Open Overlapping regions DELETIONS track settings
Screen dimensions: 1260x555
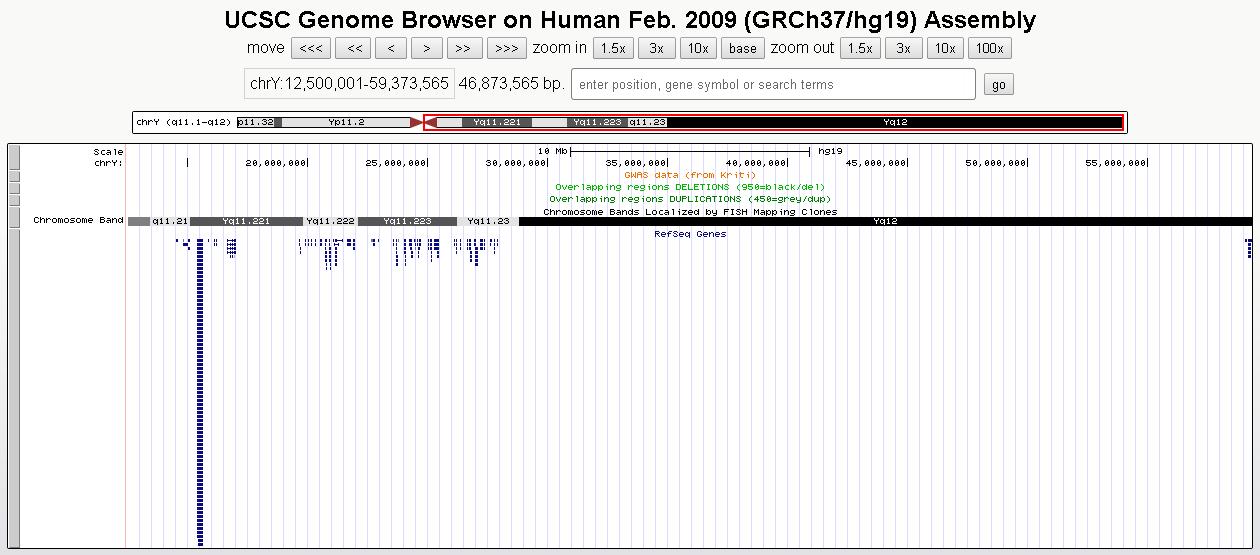pyautogui.click(x=690, y=187)
